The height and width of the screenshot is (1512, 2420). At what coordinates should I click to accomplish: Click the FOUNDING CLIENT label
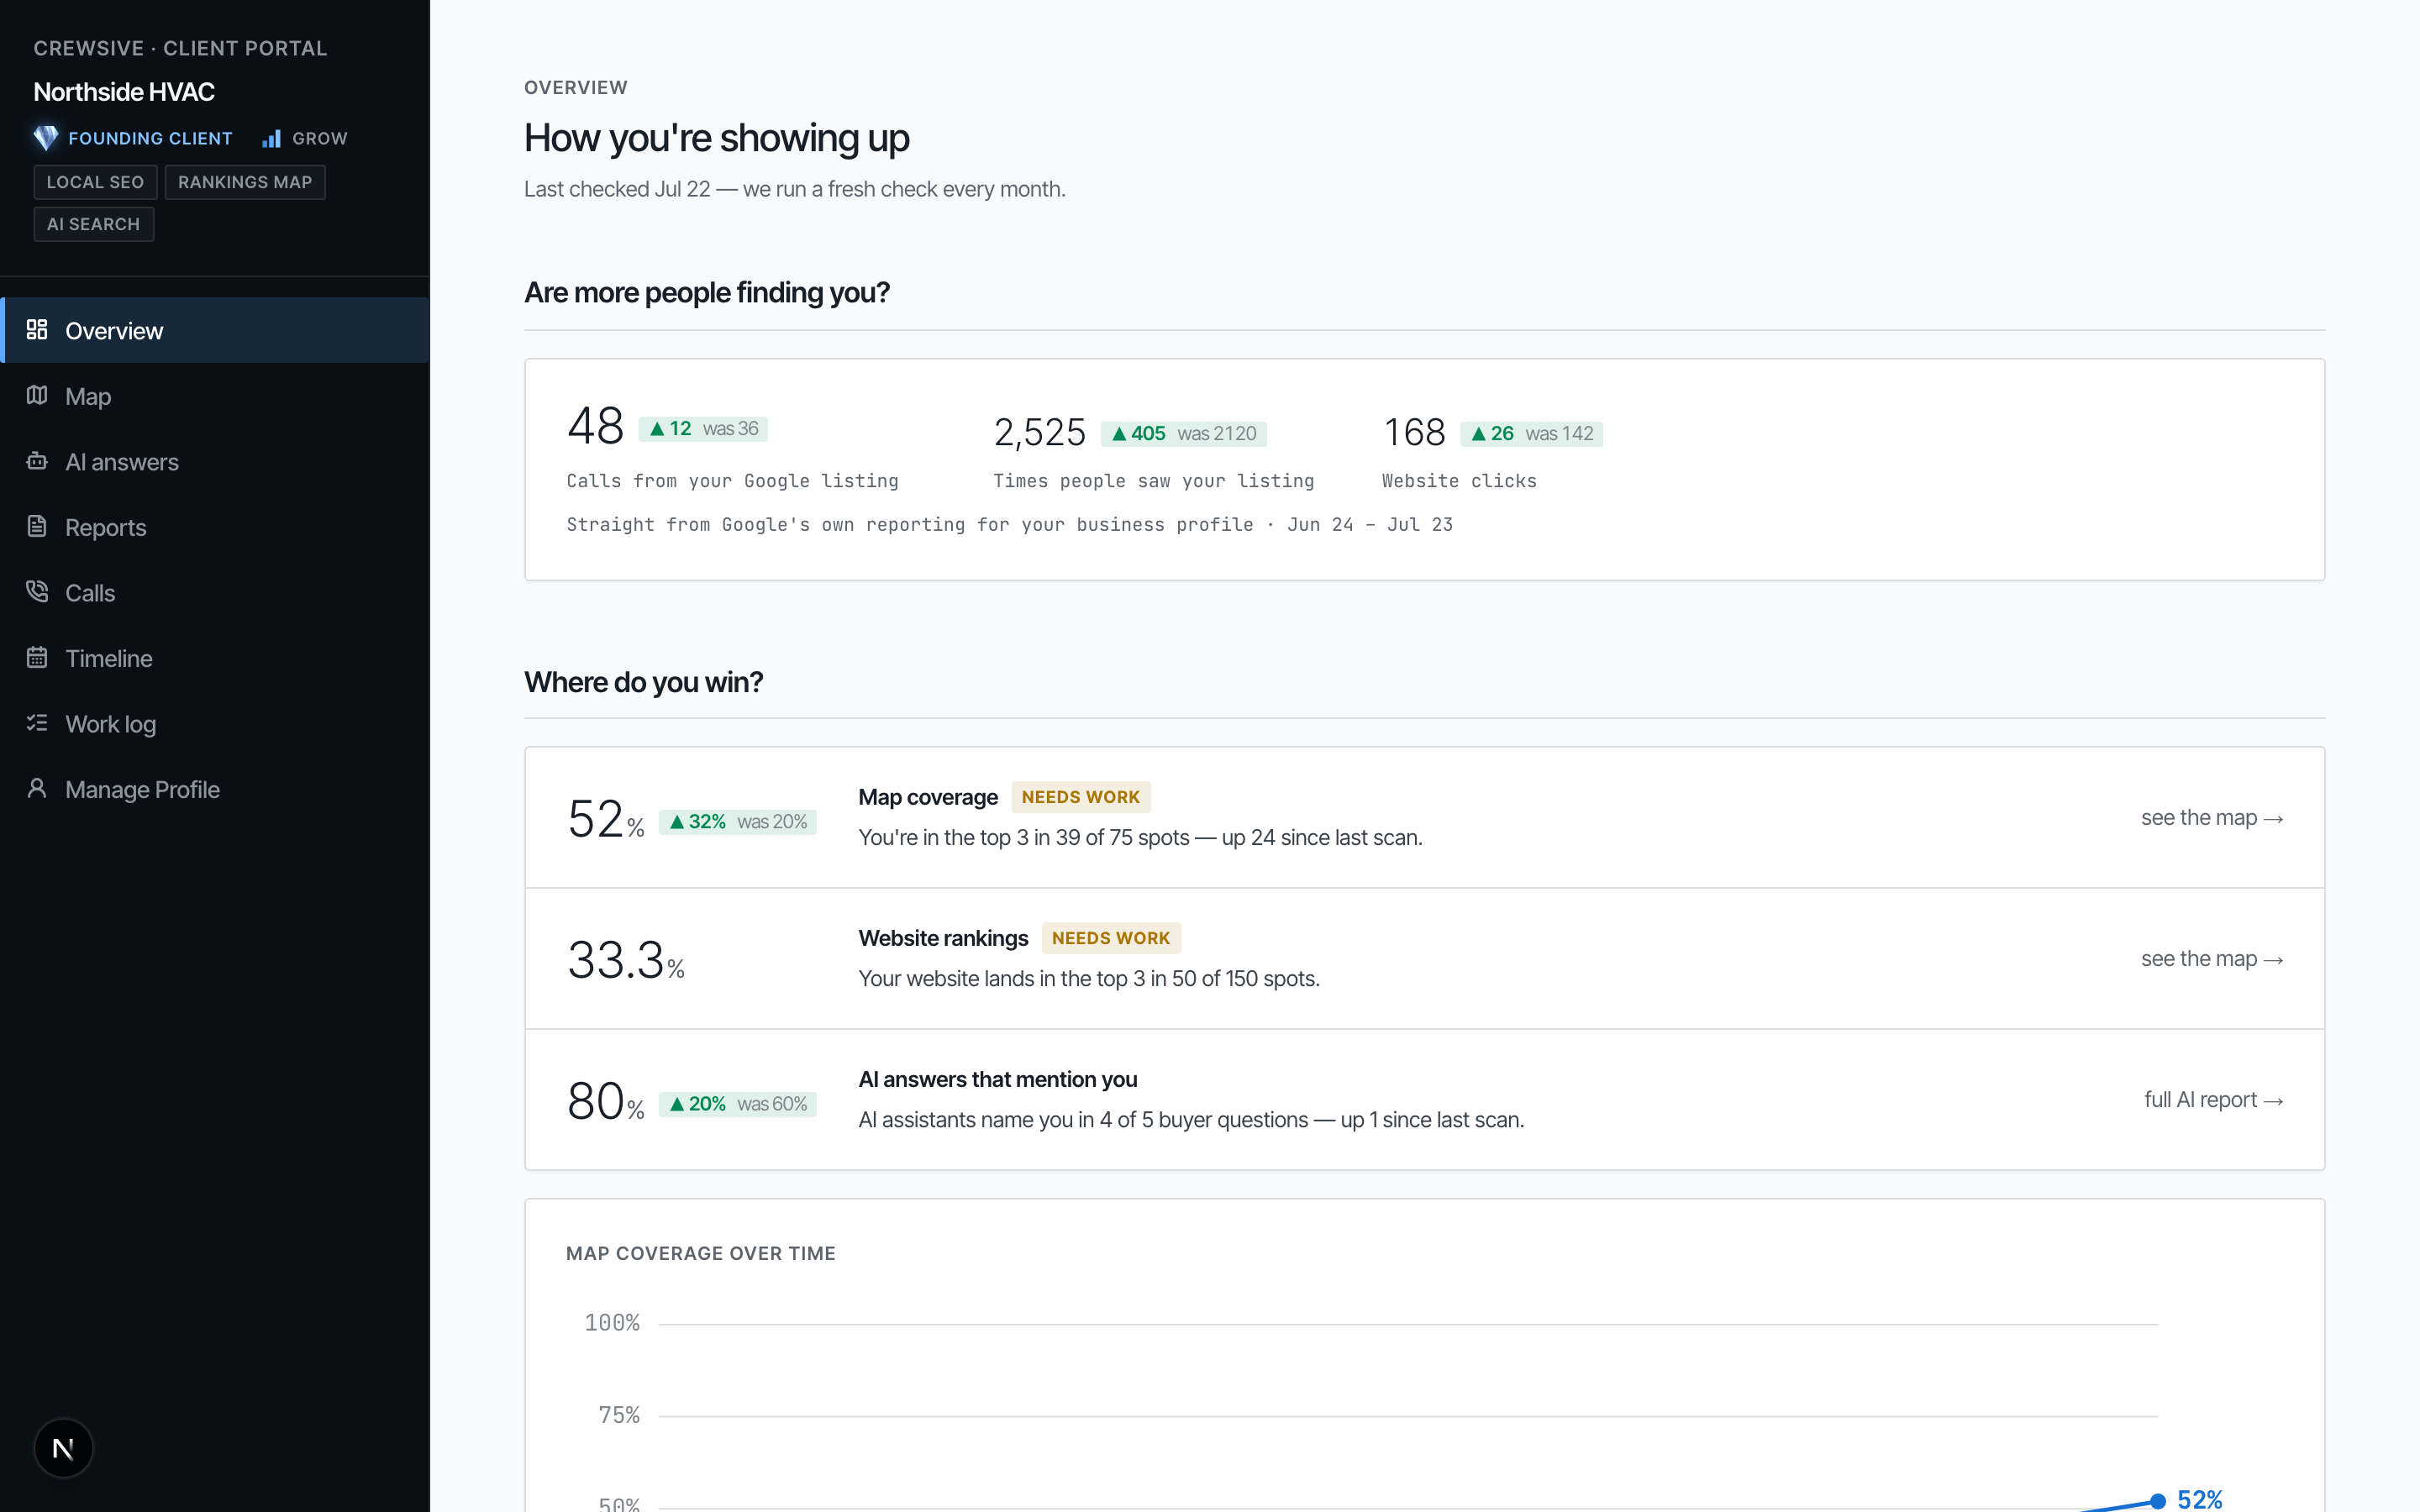click(x=150, y=138)
